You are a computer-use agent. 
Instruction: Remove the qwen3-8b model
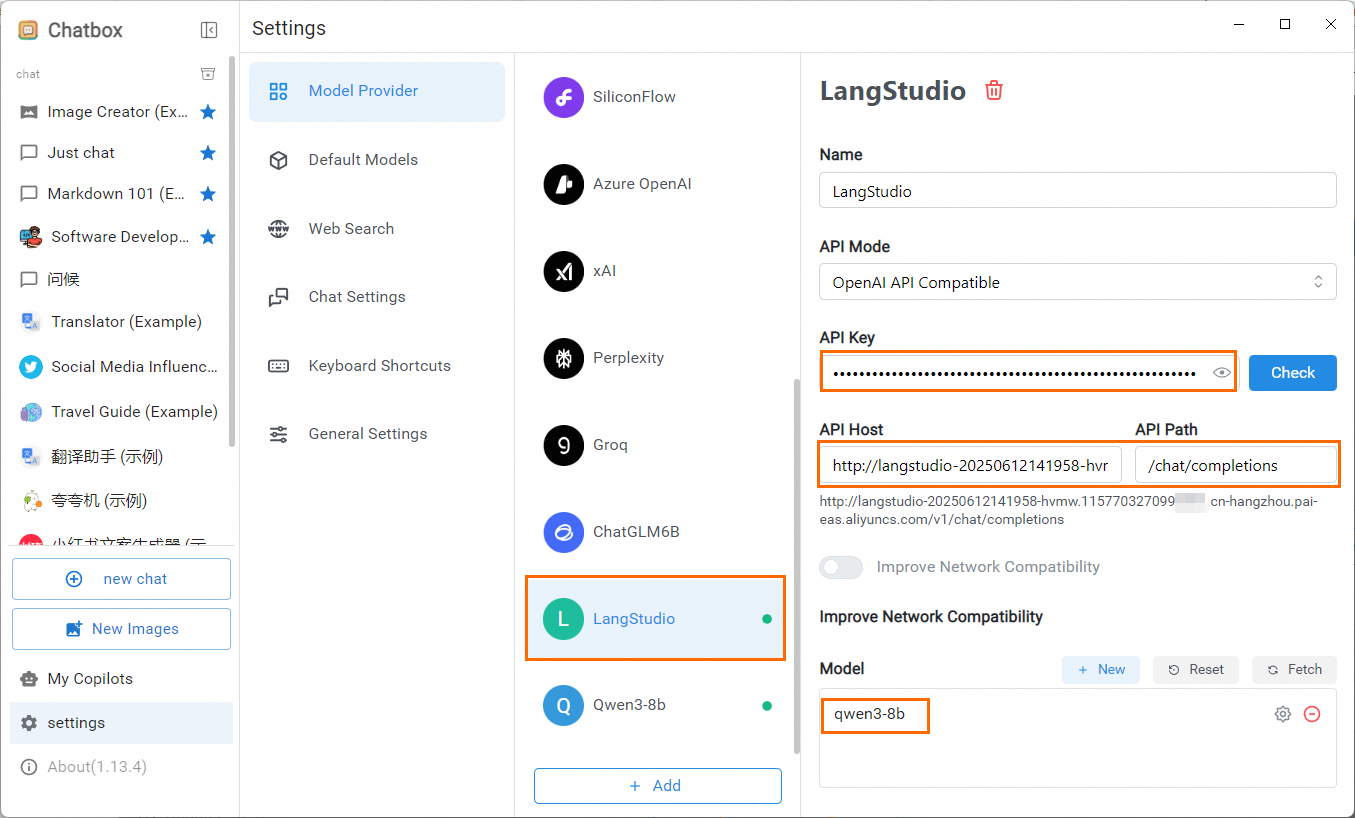click(x=1312, y=714)
